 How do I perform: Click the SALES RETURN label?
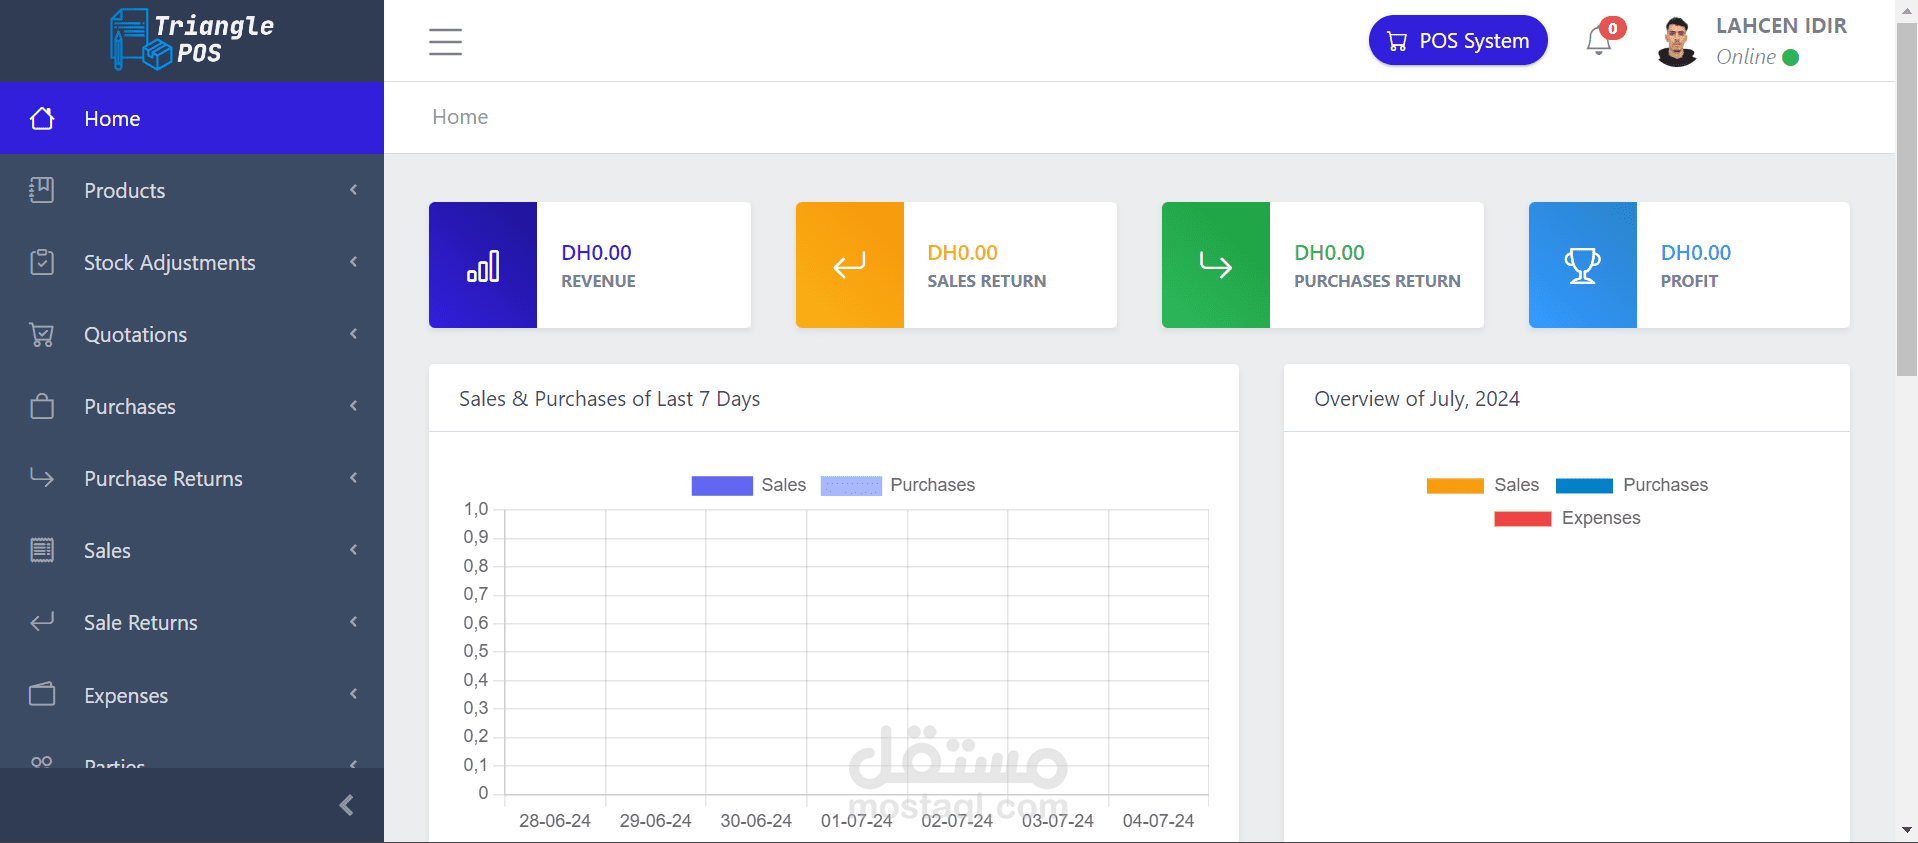coord(987,281)
